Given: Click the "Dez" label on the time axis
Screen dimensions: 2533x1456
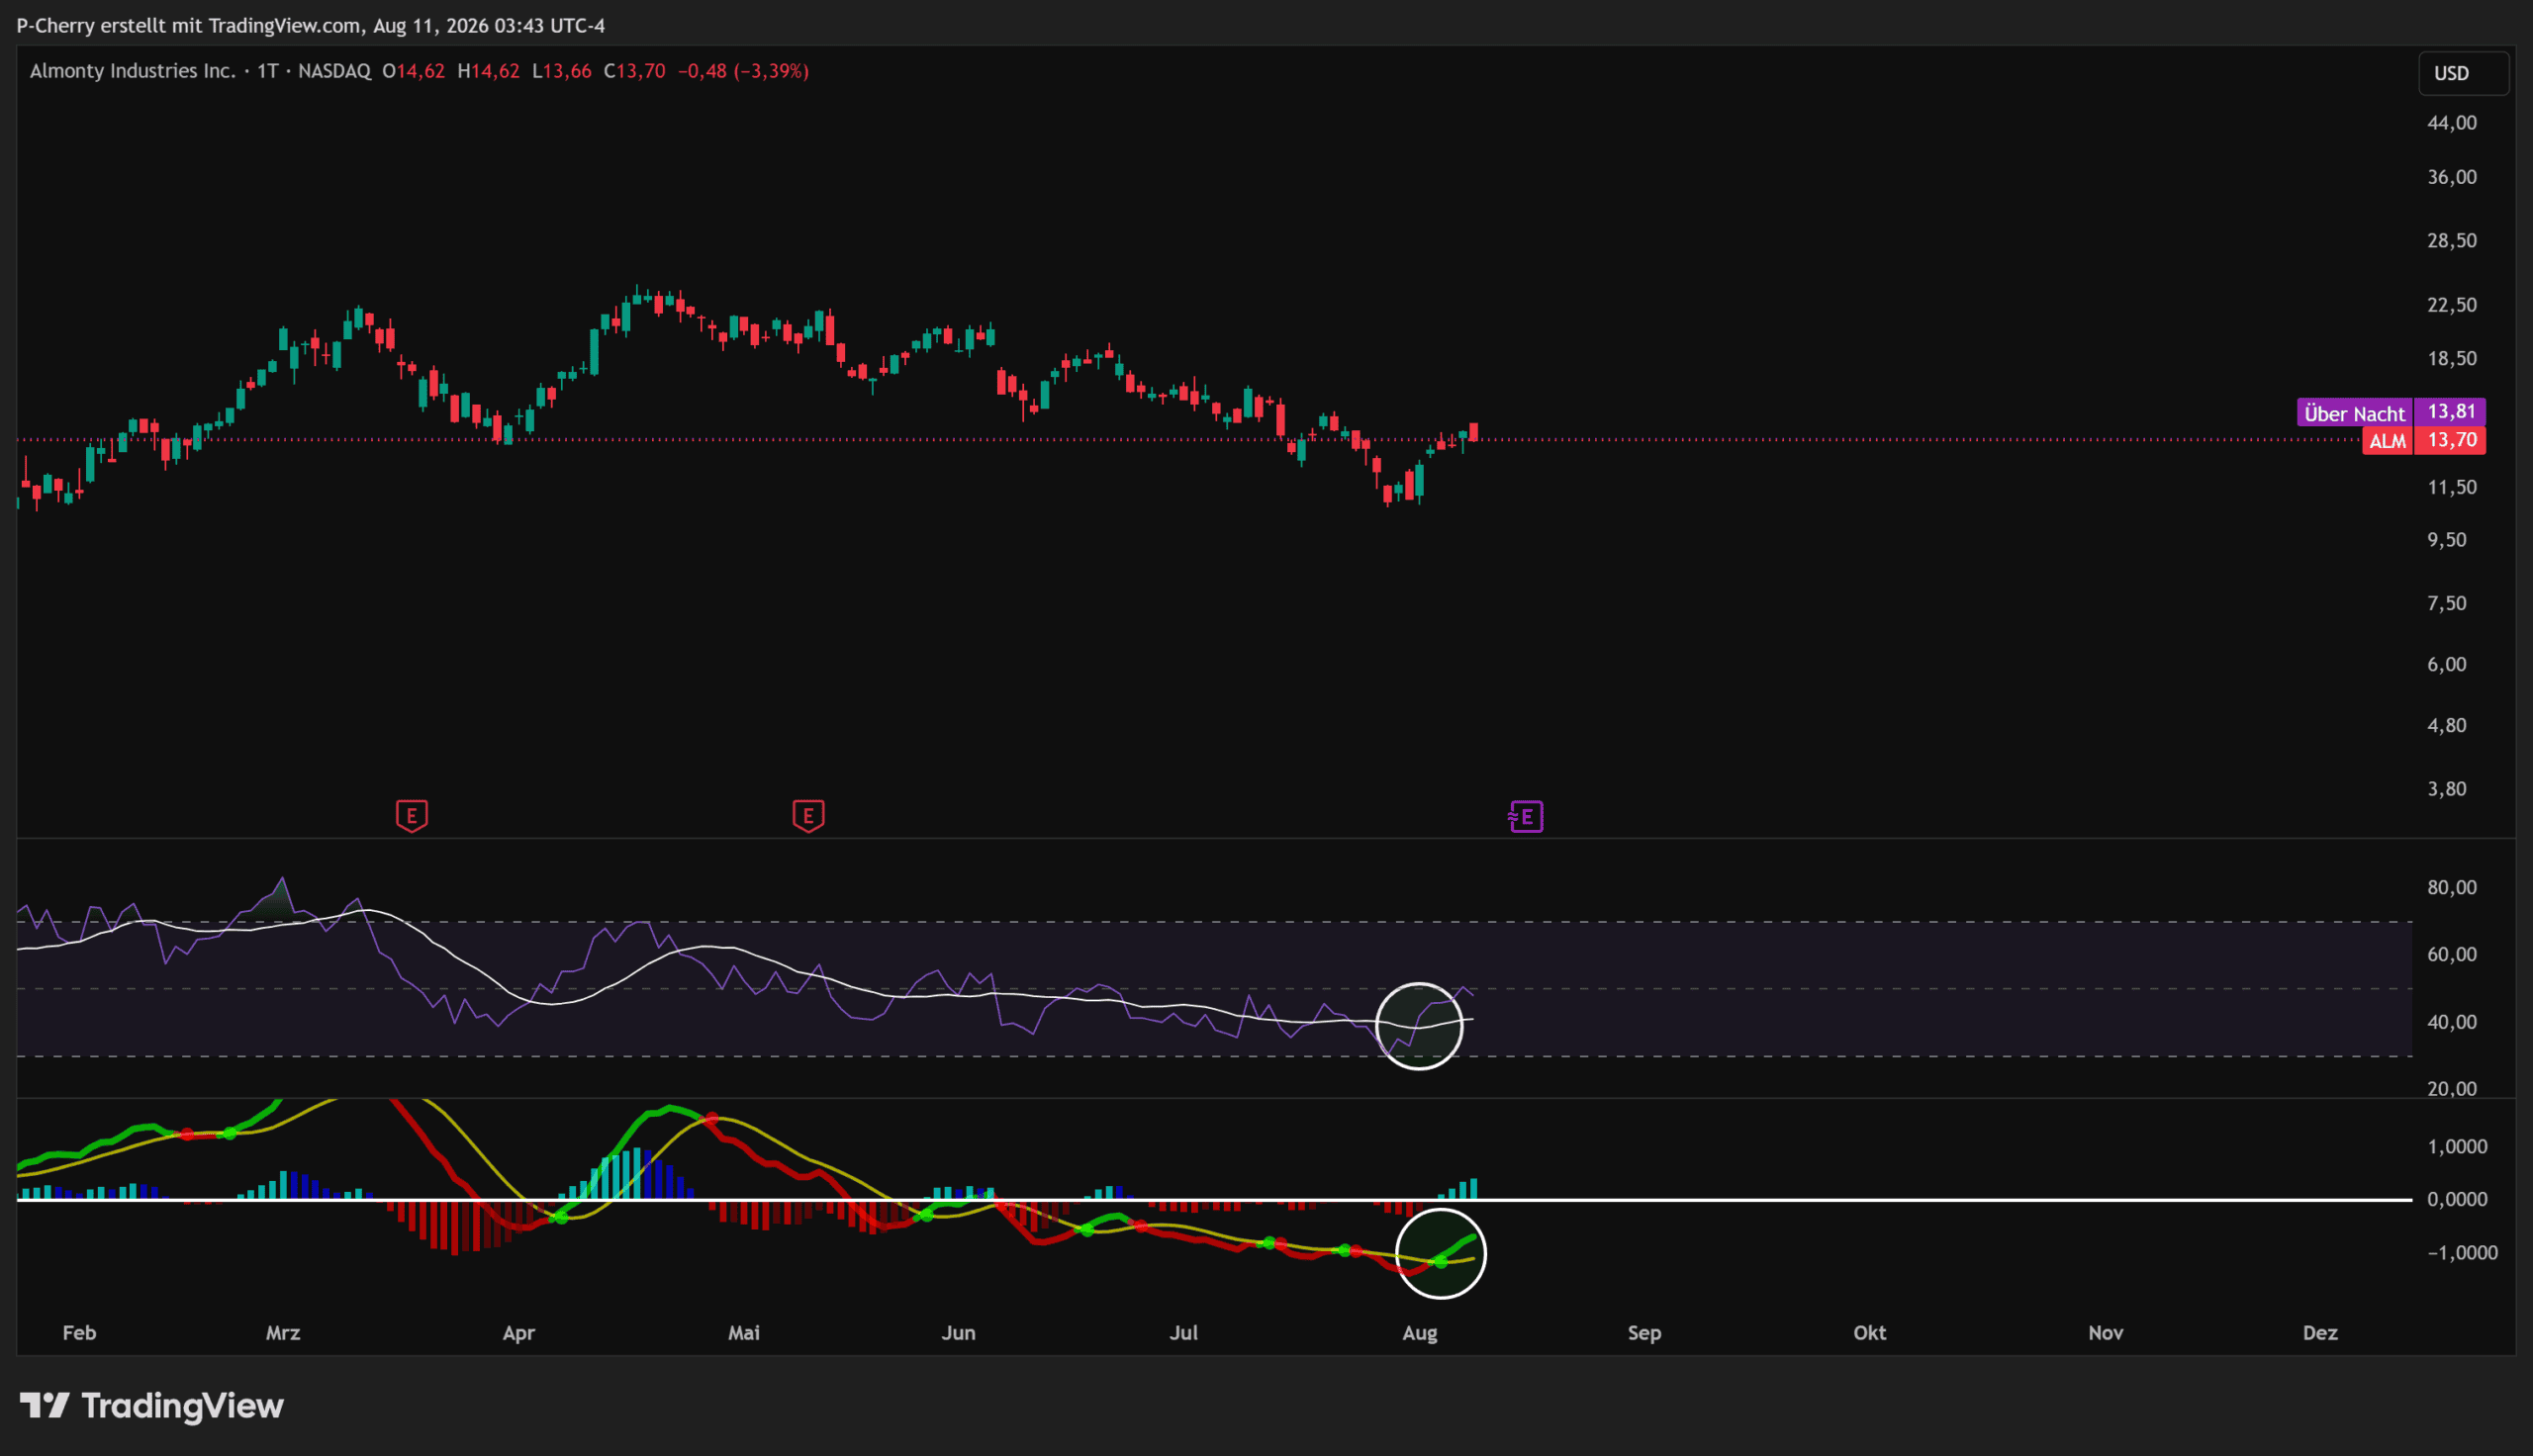Looking at the screenshot, I should pos(2320,1333).
